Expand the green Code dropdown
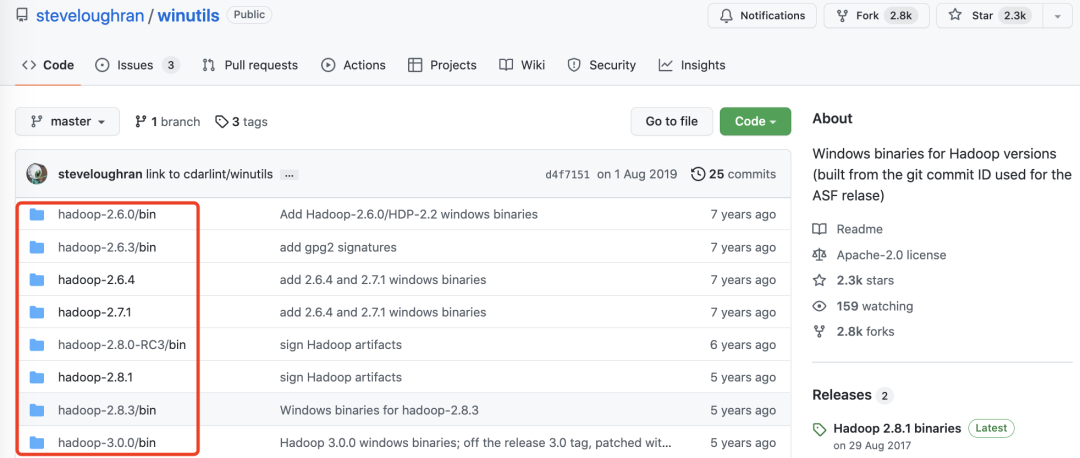 pos(755,122)
